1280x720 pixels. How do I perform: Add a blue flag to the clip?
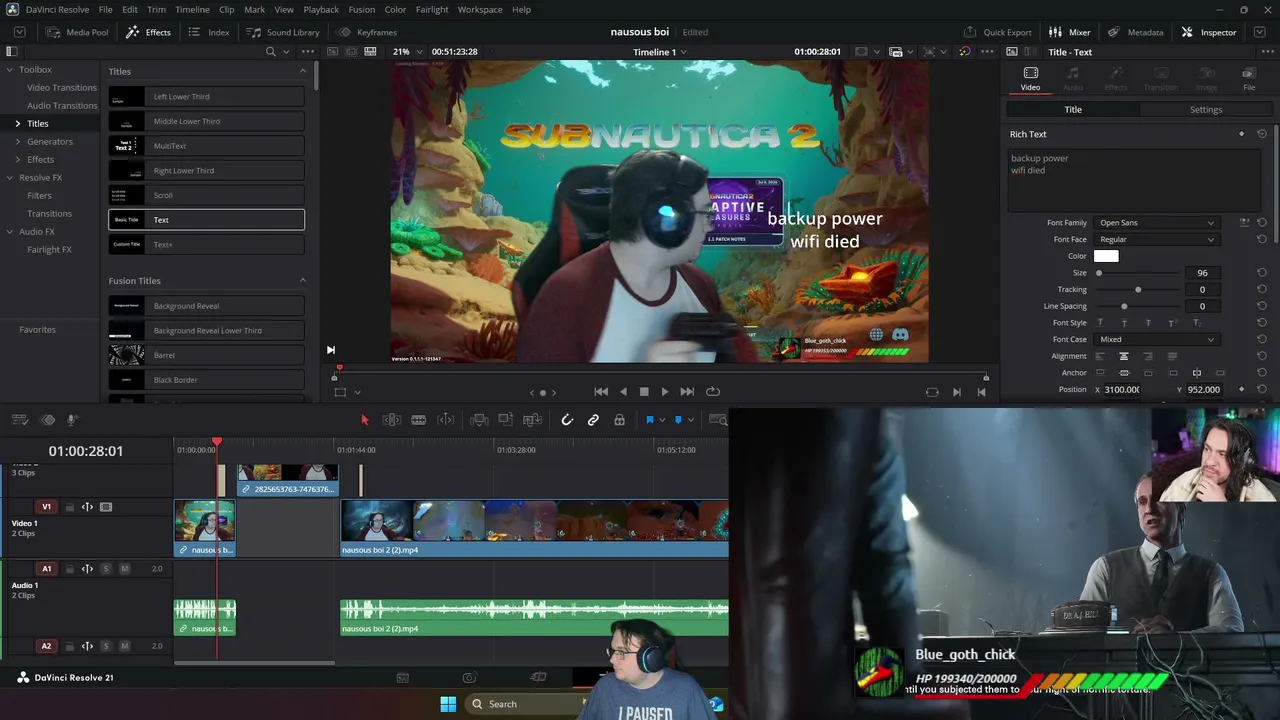click(x=649, y=420)
